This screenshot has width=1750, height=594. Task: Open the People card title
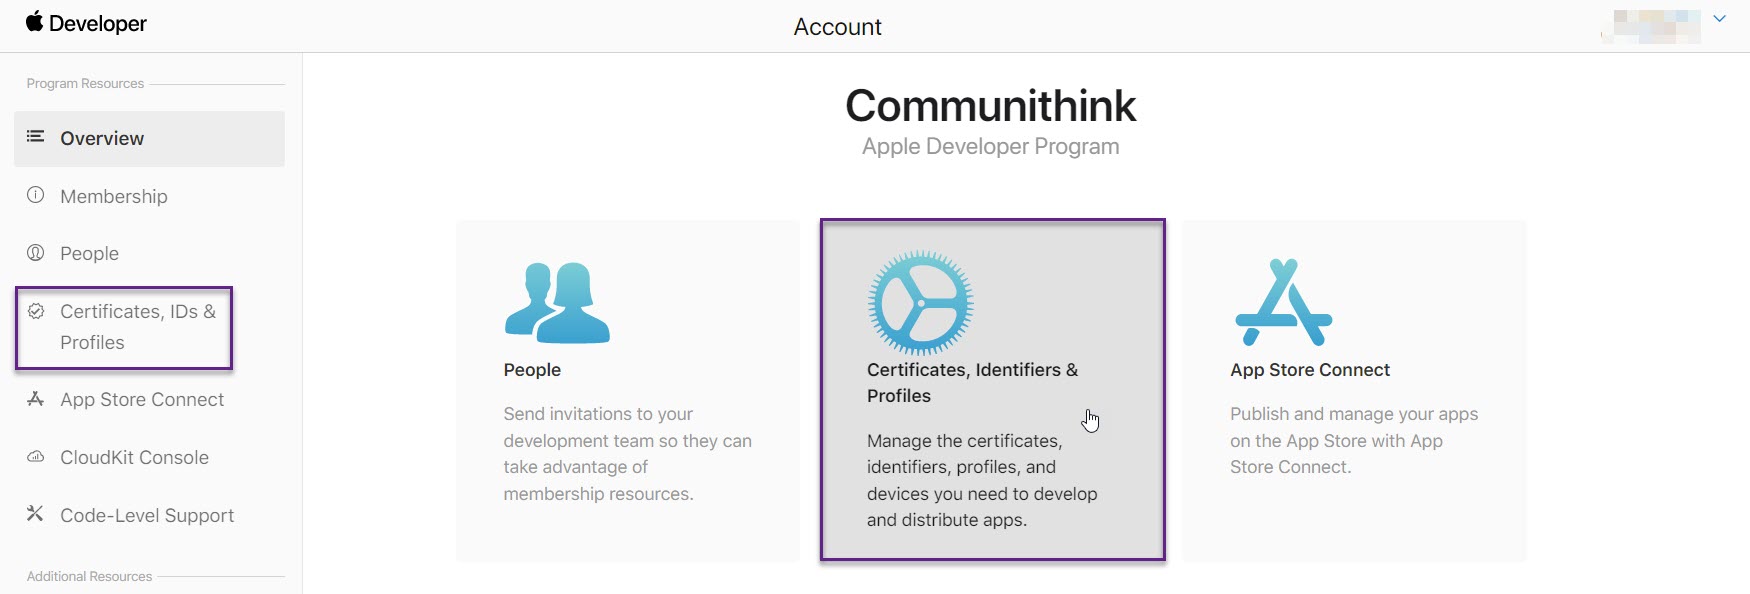click(532, 370)
